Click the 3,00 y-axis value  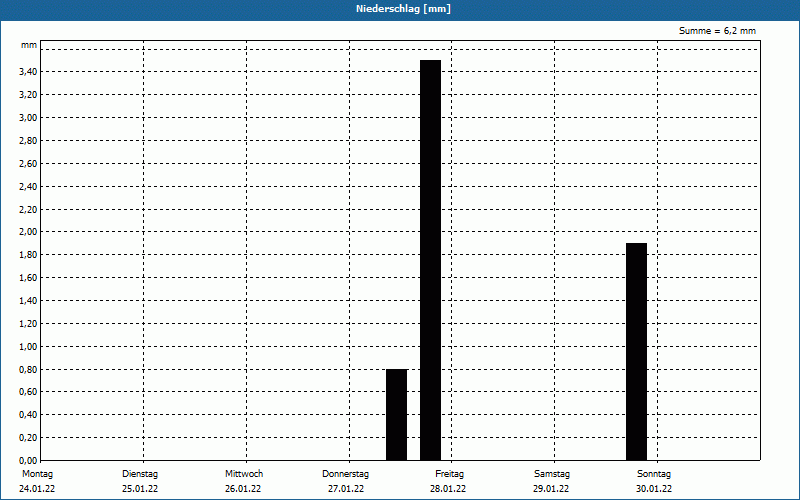click(28, 118)
